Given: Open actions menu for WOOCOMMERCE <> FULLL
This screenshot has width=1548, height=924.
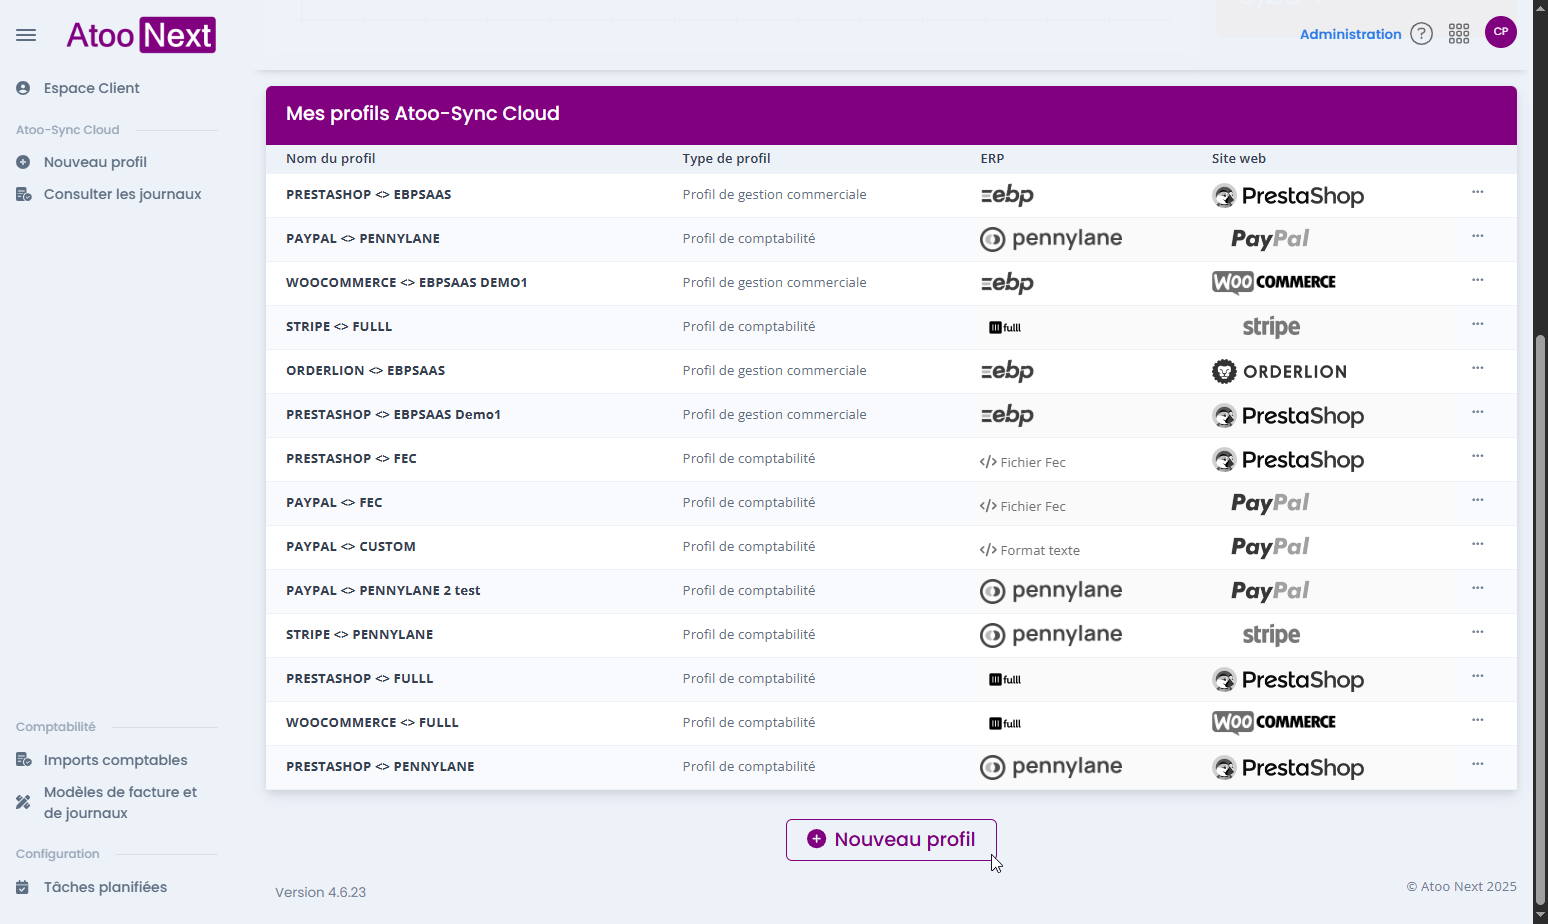Looking at the screenshot, I should point(1477,720).
